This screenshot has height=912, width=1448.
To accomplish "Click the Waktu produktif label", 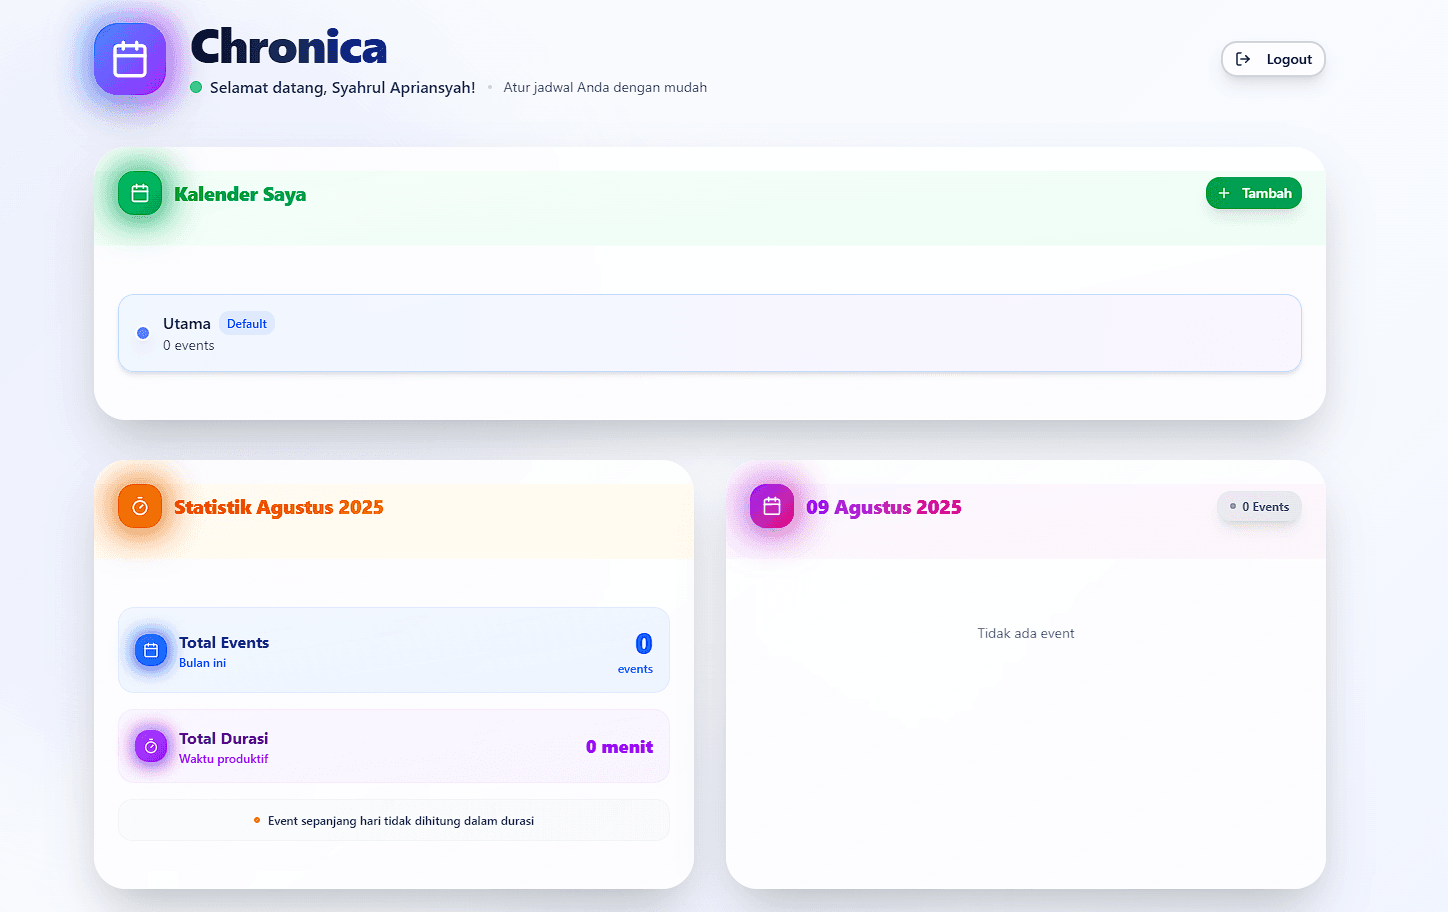I will click(224, 759).
